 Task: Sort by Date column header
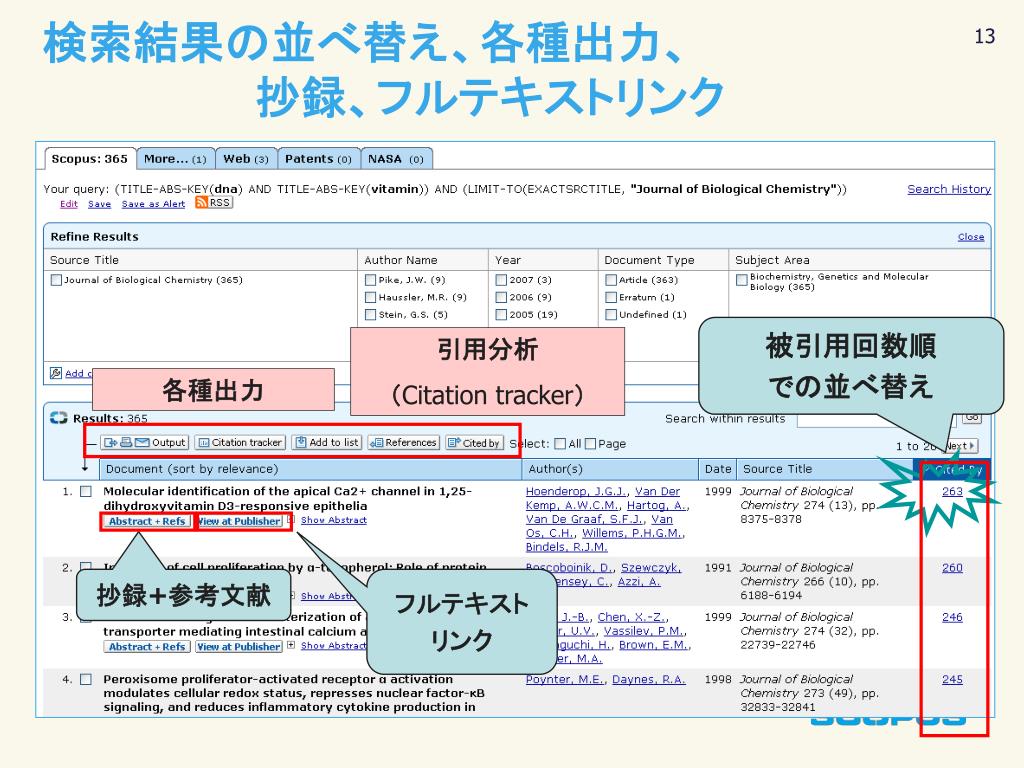tap(718, 469)
